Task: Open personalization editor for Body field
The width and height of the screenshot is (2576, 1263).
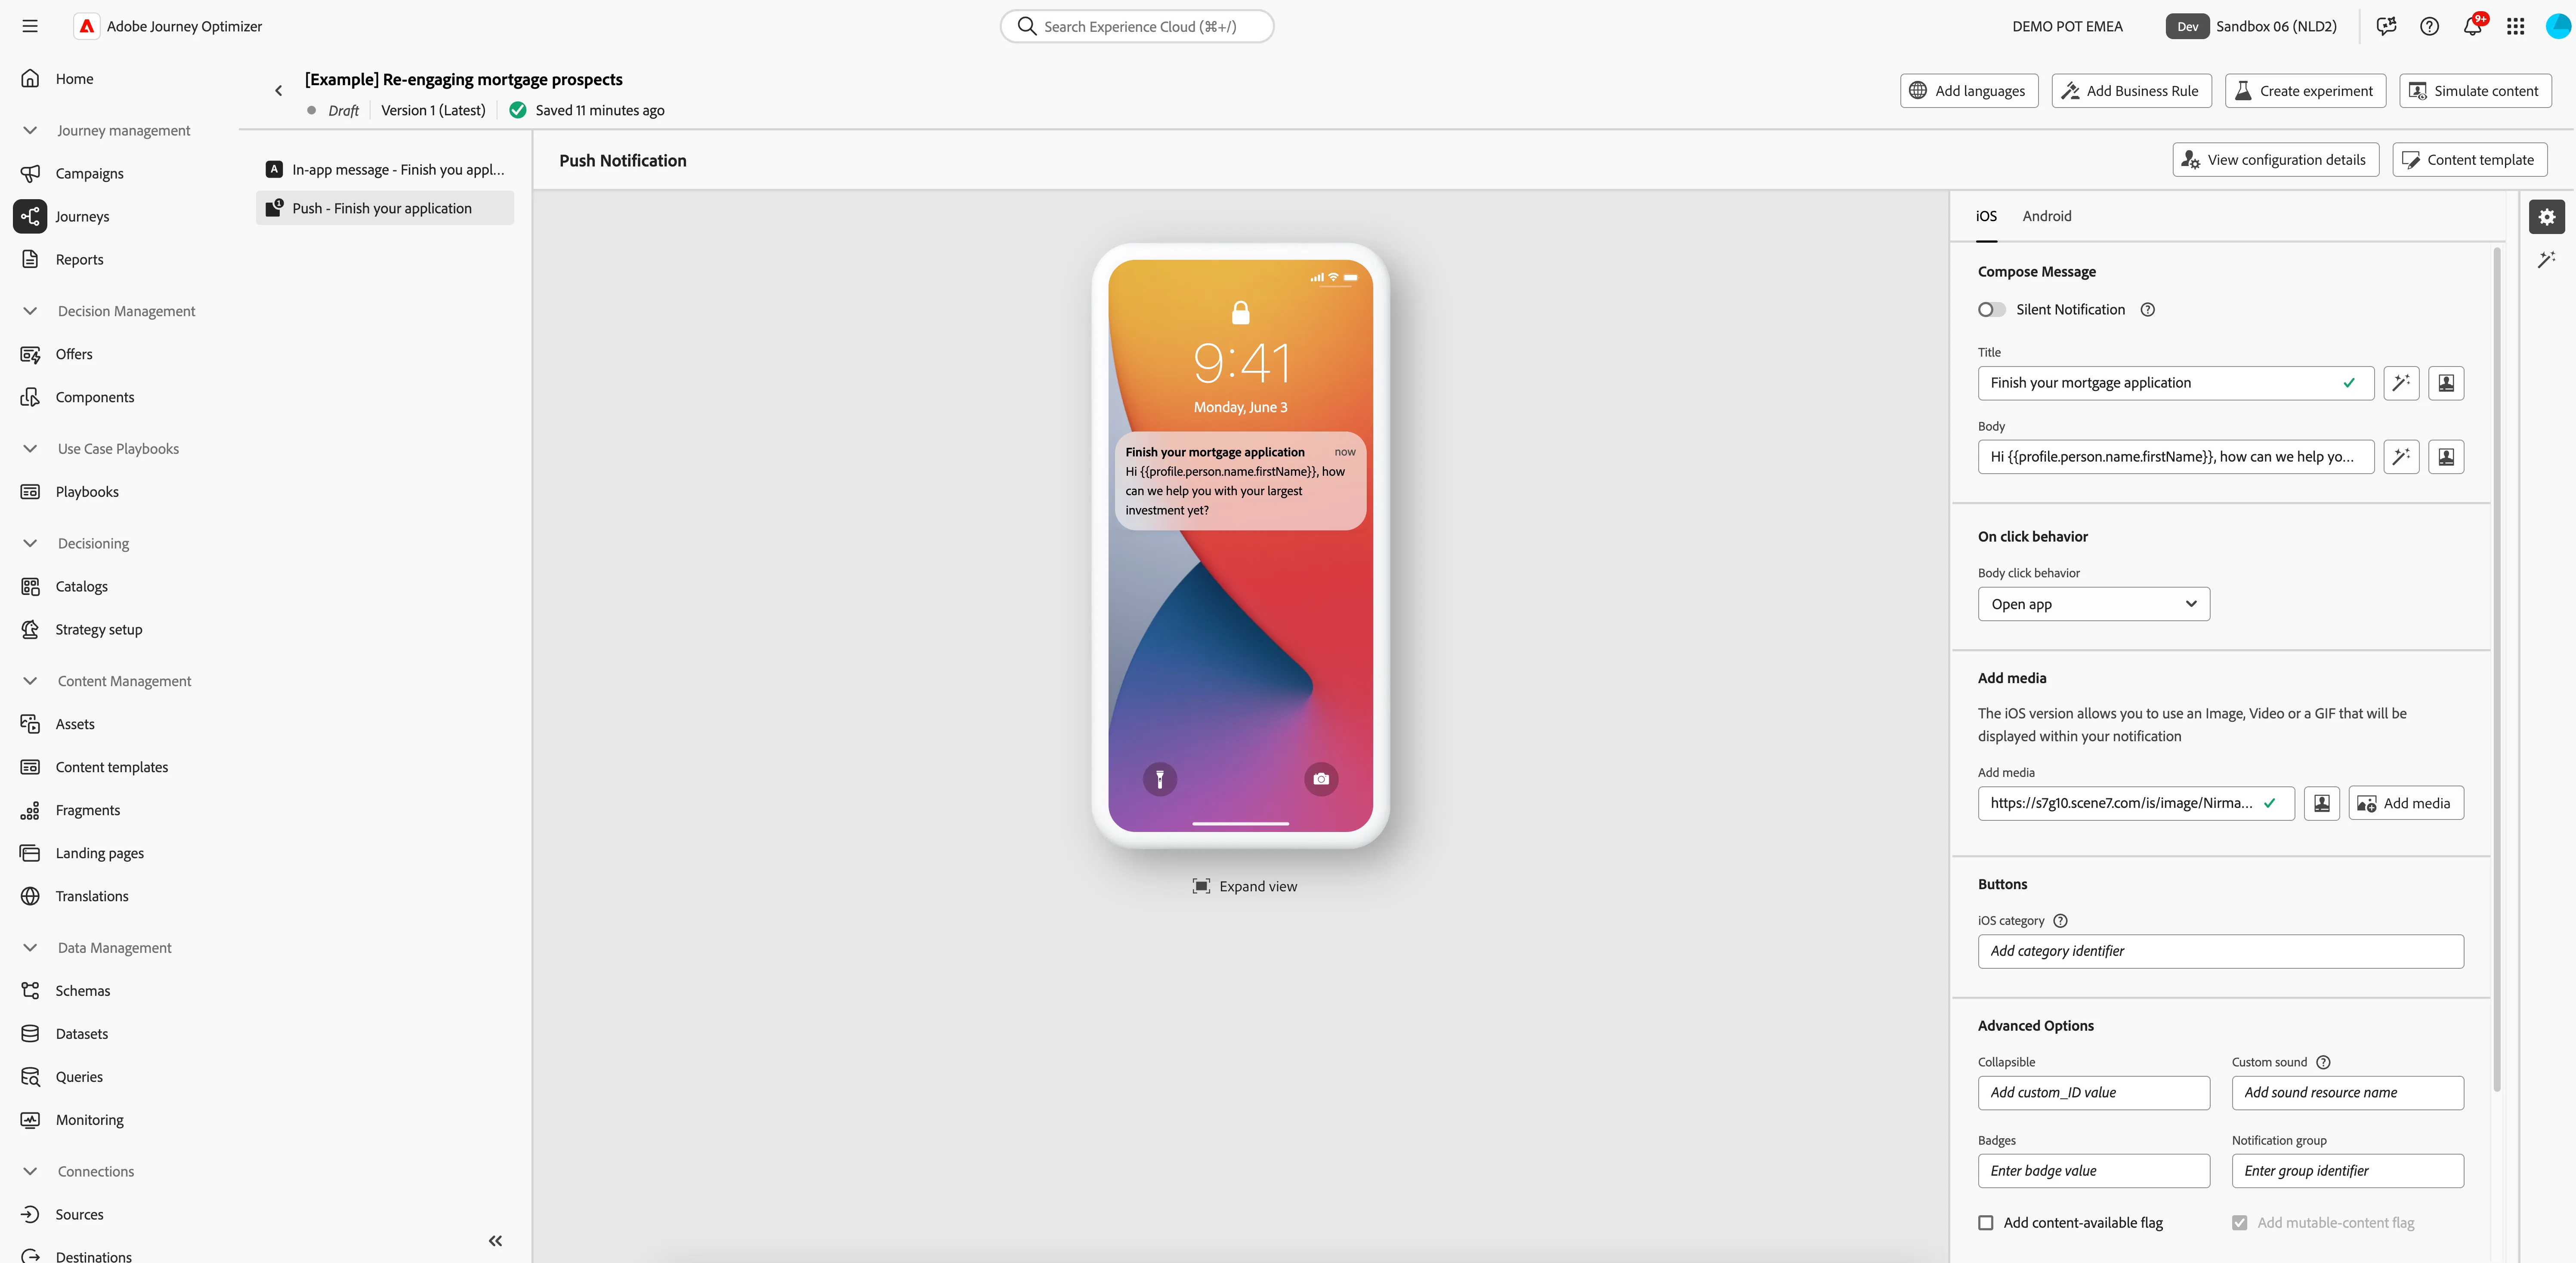Action: [x=2446, y=457]
